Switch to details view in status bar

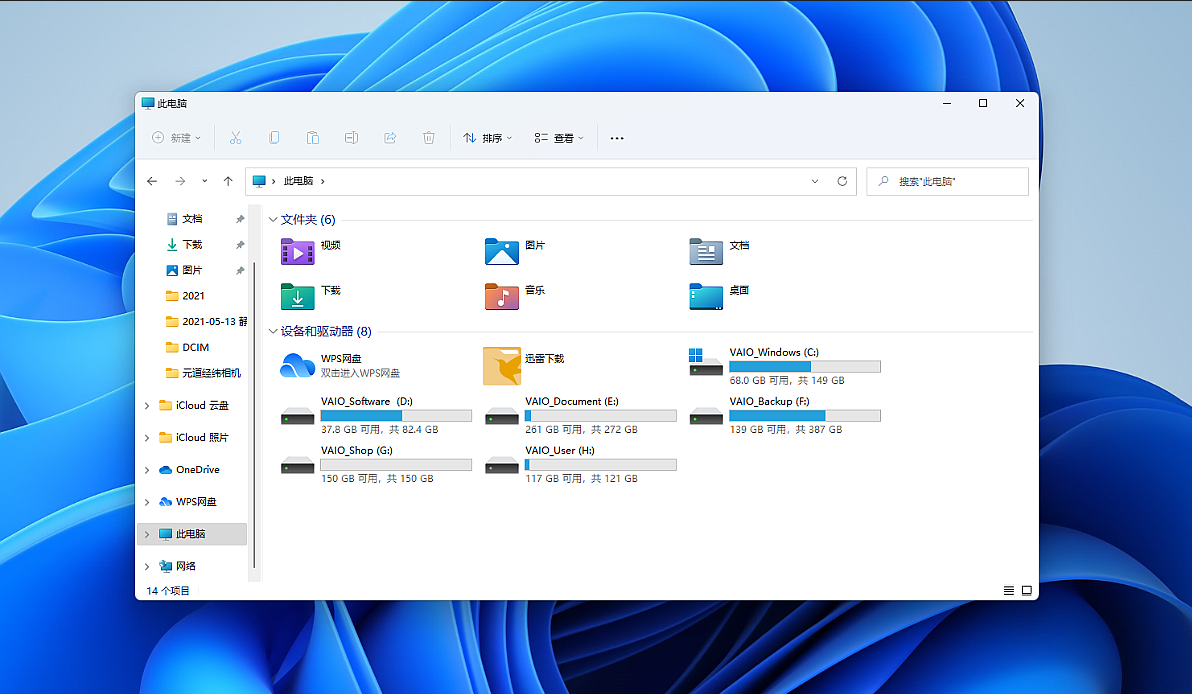tap(1009, 591)
